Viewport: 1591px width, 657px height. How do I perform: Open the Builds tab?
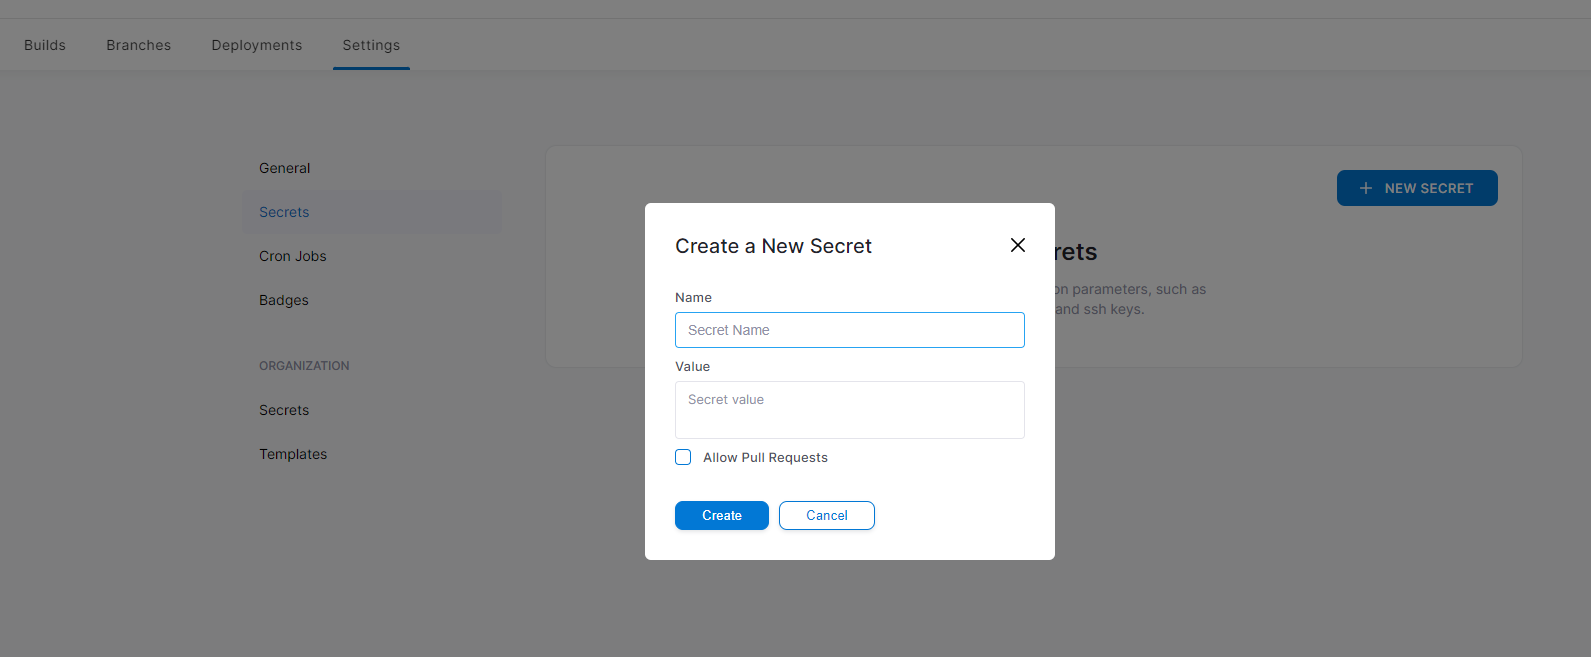pos(45,45)
